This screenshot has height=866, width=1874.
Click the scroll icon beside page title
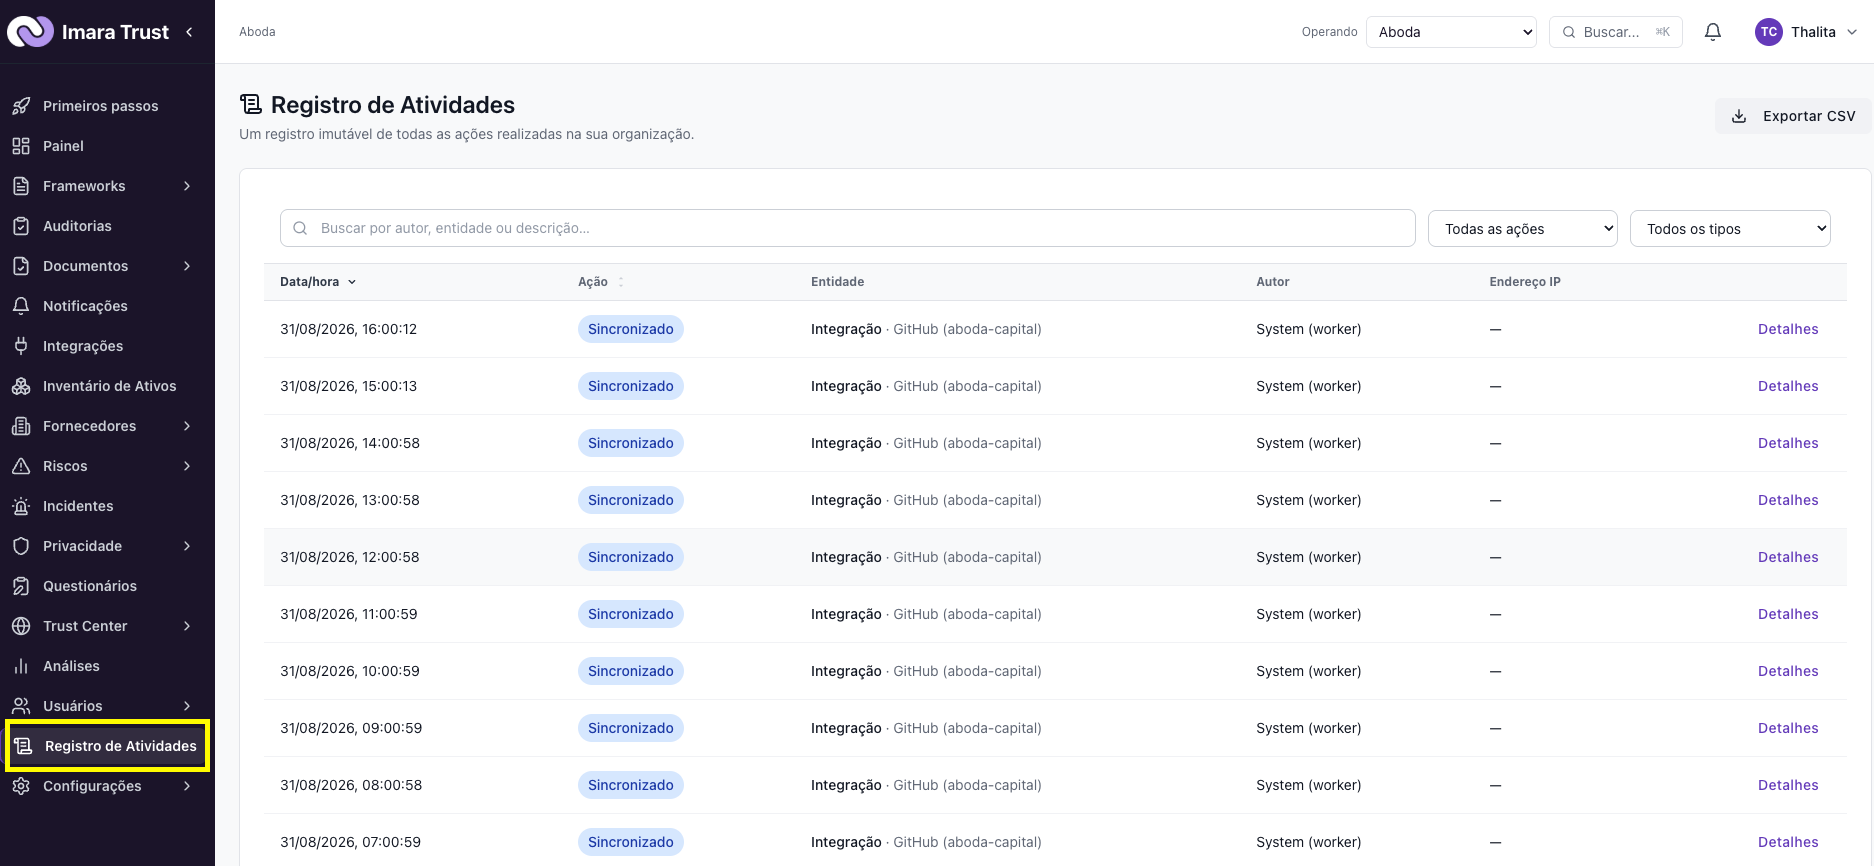pos(251,104)
